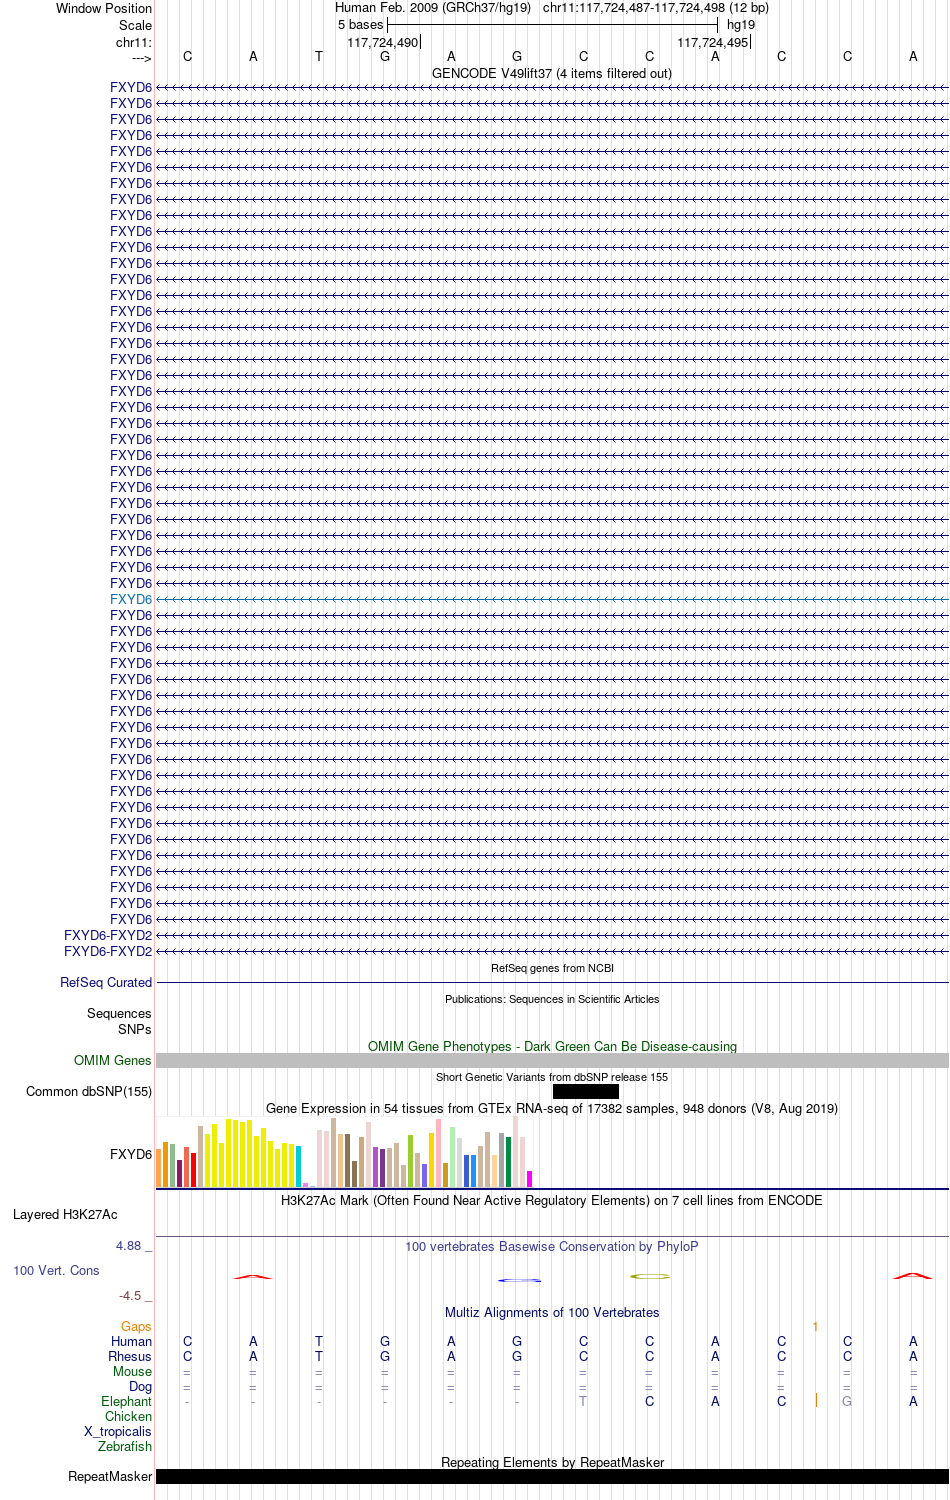Open the OMIM Gene Phenotypes track title

[x=552, y=1046]
